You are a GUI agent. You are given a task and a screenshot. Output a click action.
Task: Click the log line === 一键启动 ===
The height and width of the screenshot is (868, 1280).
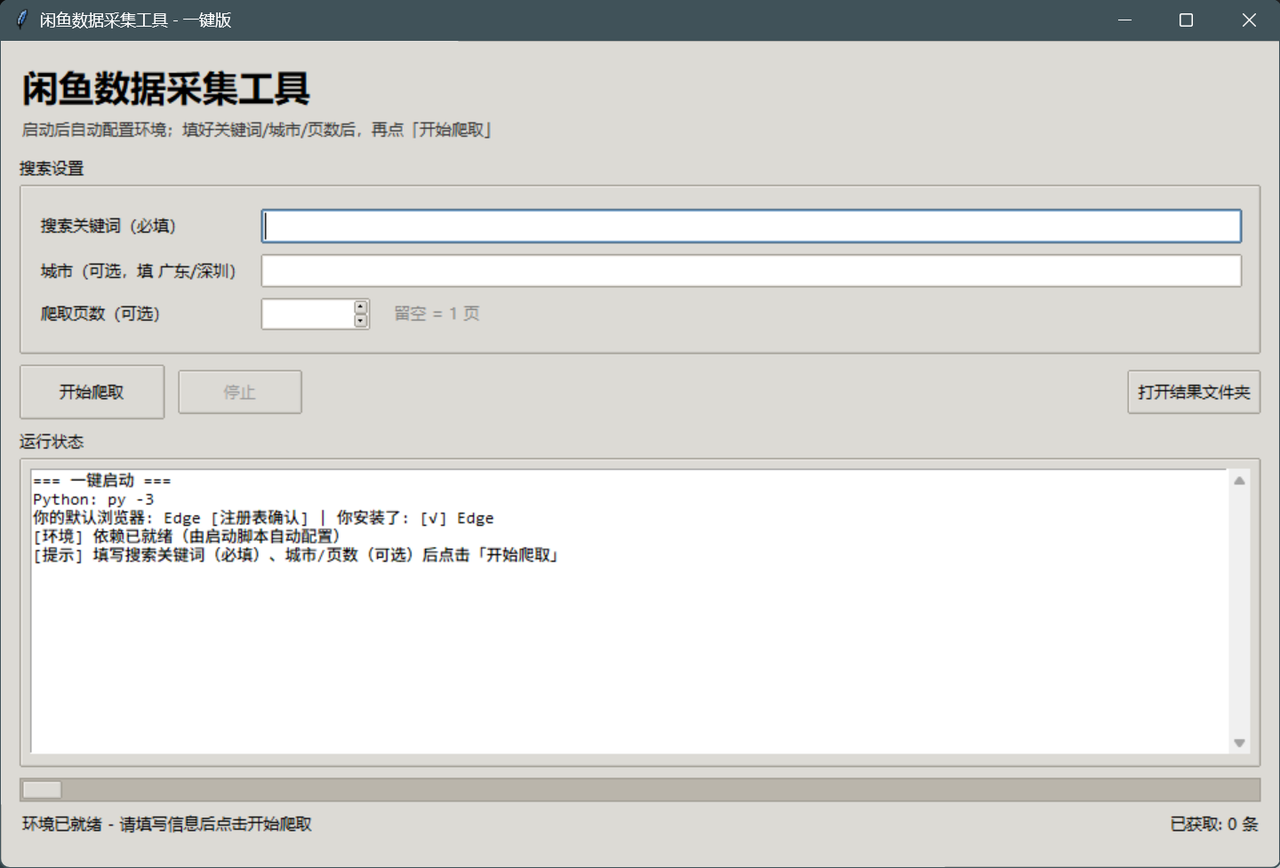pos(102,481)
